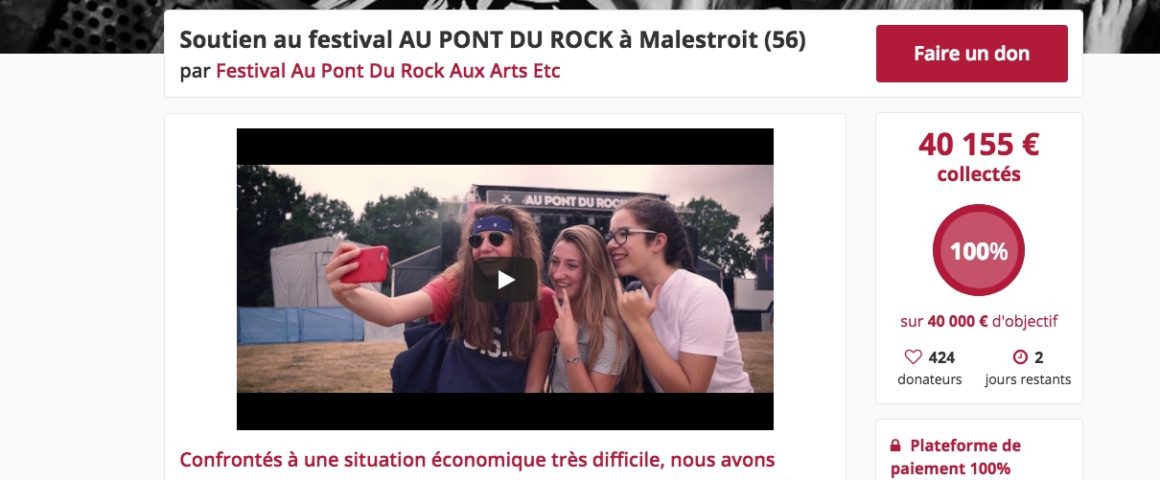Click the heart icon beside 424 donateurs

[x=913, y=357]
